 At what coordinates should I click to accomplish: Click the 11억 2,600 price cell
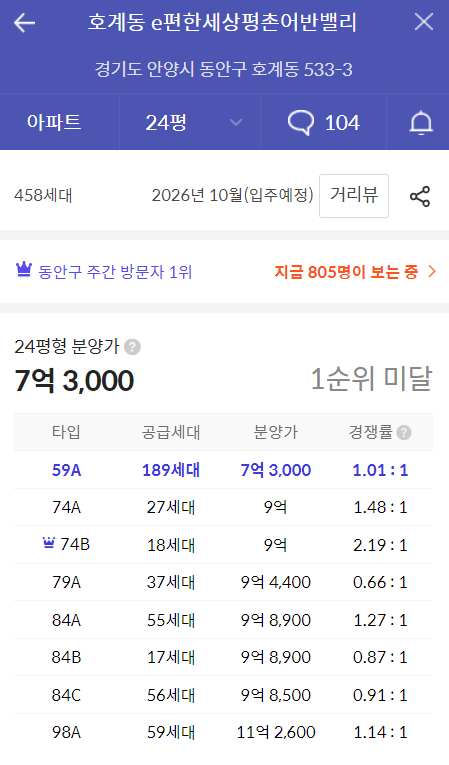click(x=276, y=732)
